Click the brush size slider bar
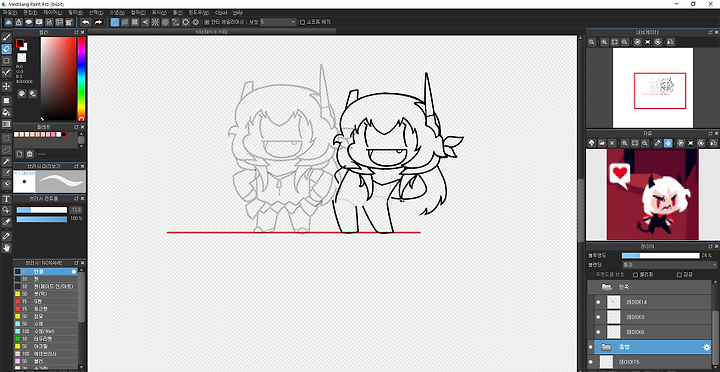This screenshot has height=372, width=720. (x=42, y=210)
